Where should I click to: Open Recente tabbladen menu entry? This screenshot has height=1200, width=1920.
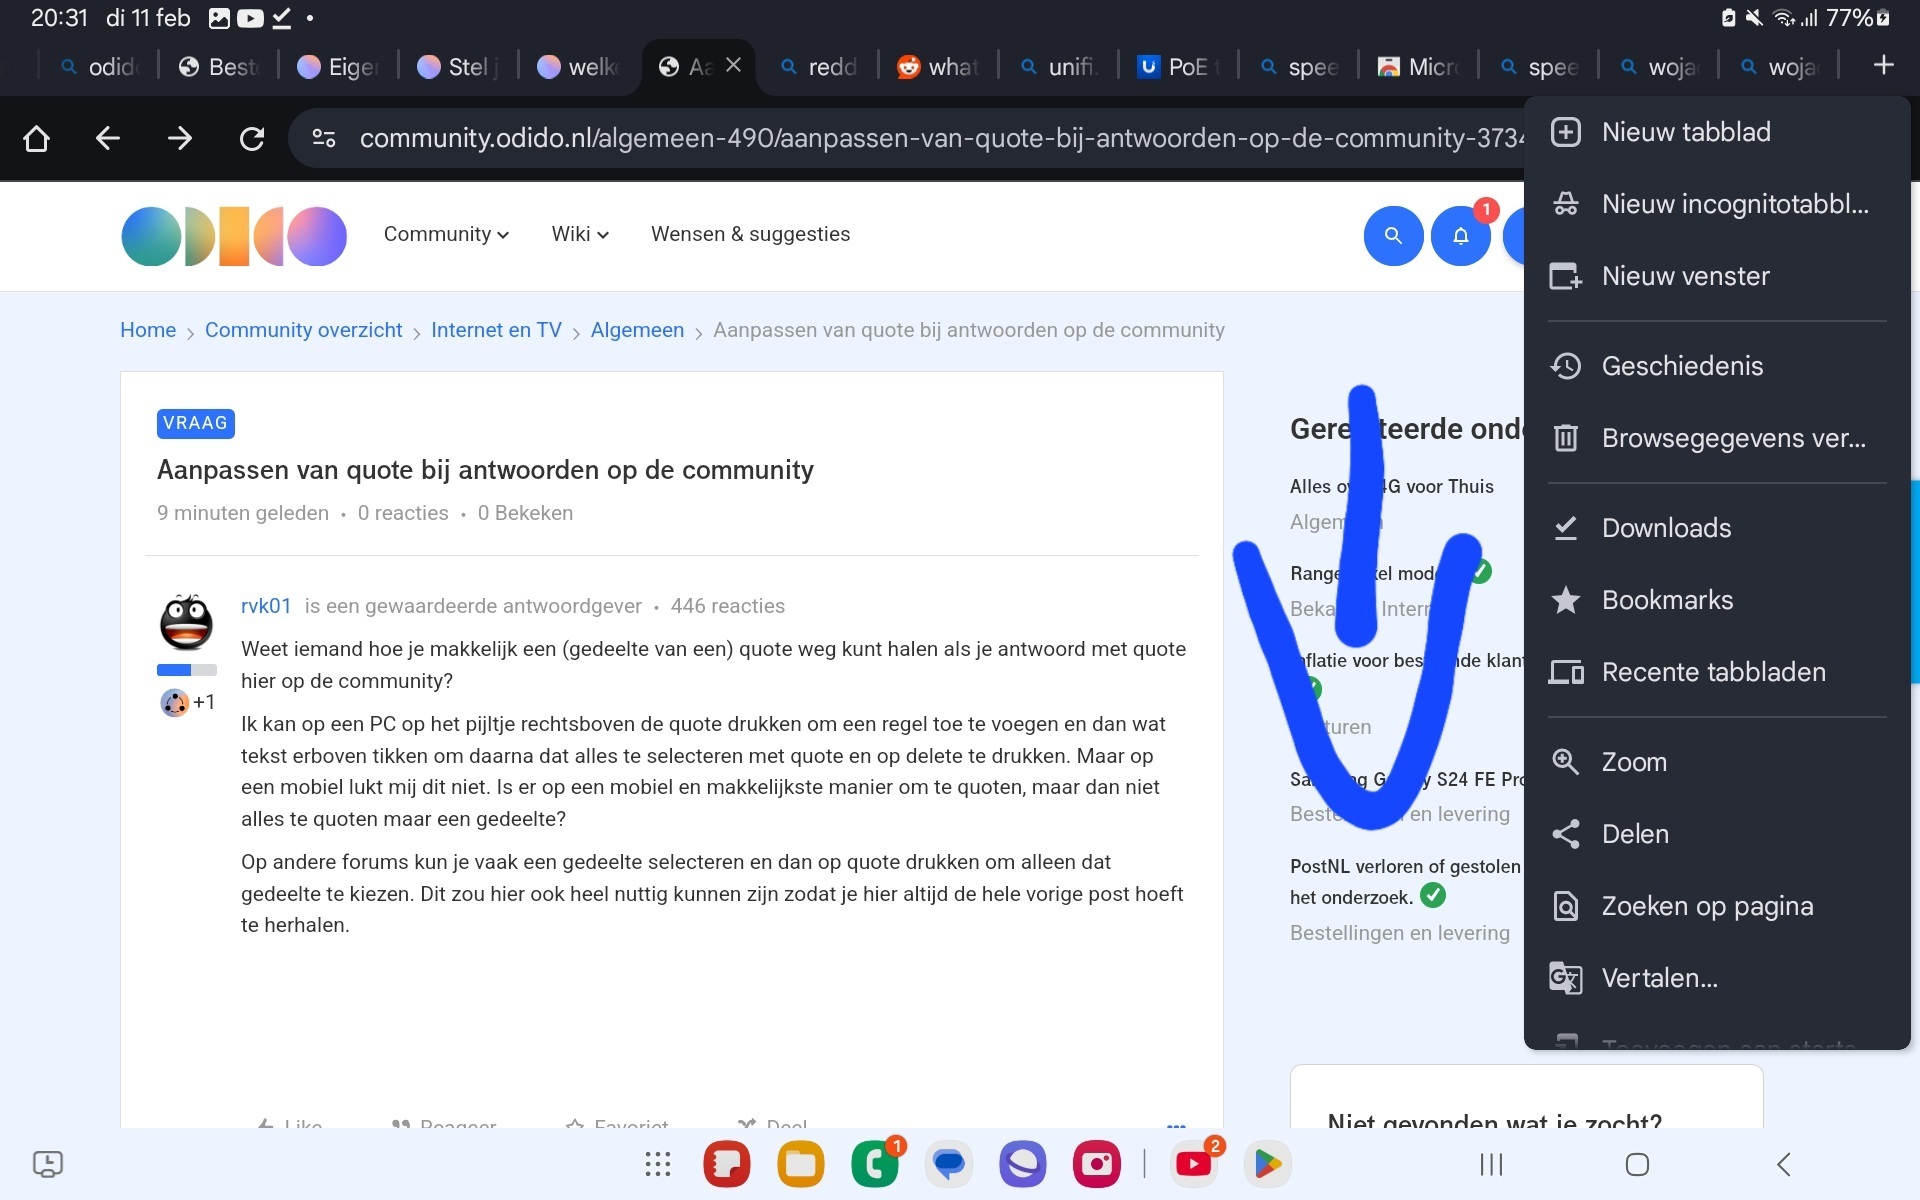1717,672
